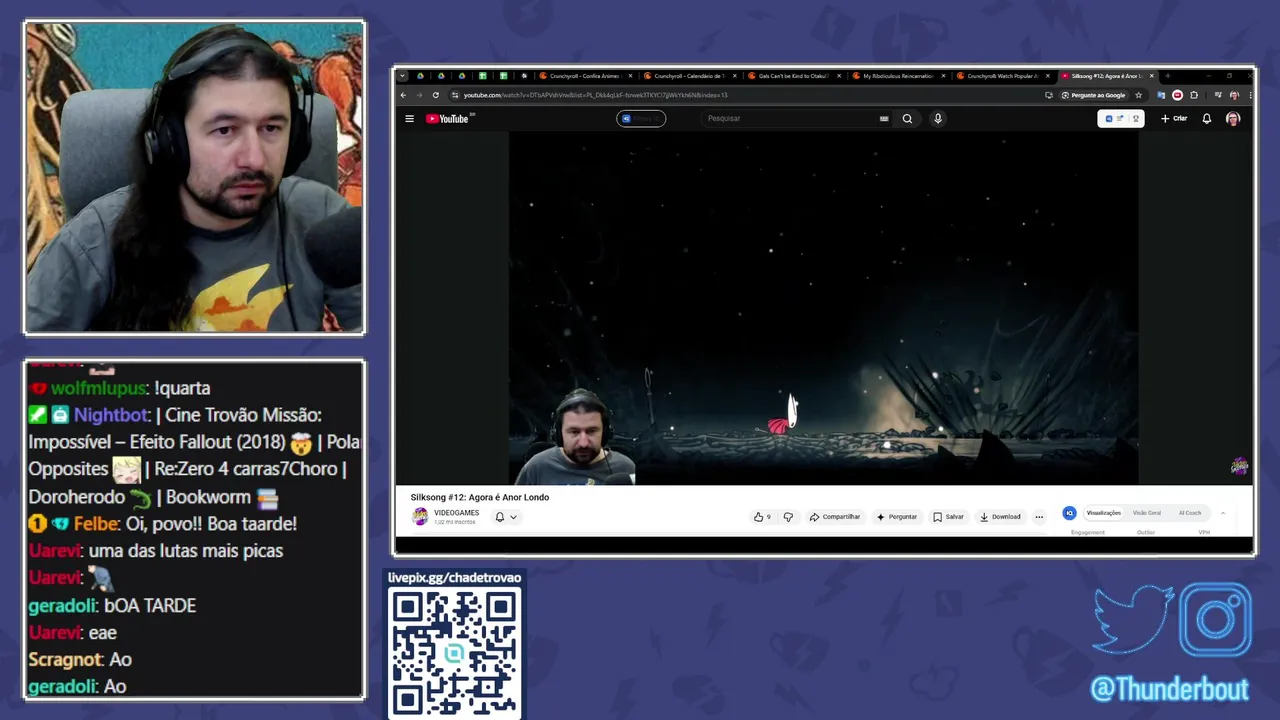The height and width of the screenshot is (720, 1280).
Task: Open the VIDEOGAMES channel name link
Action: (x=456, y=513)
